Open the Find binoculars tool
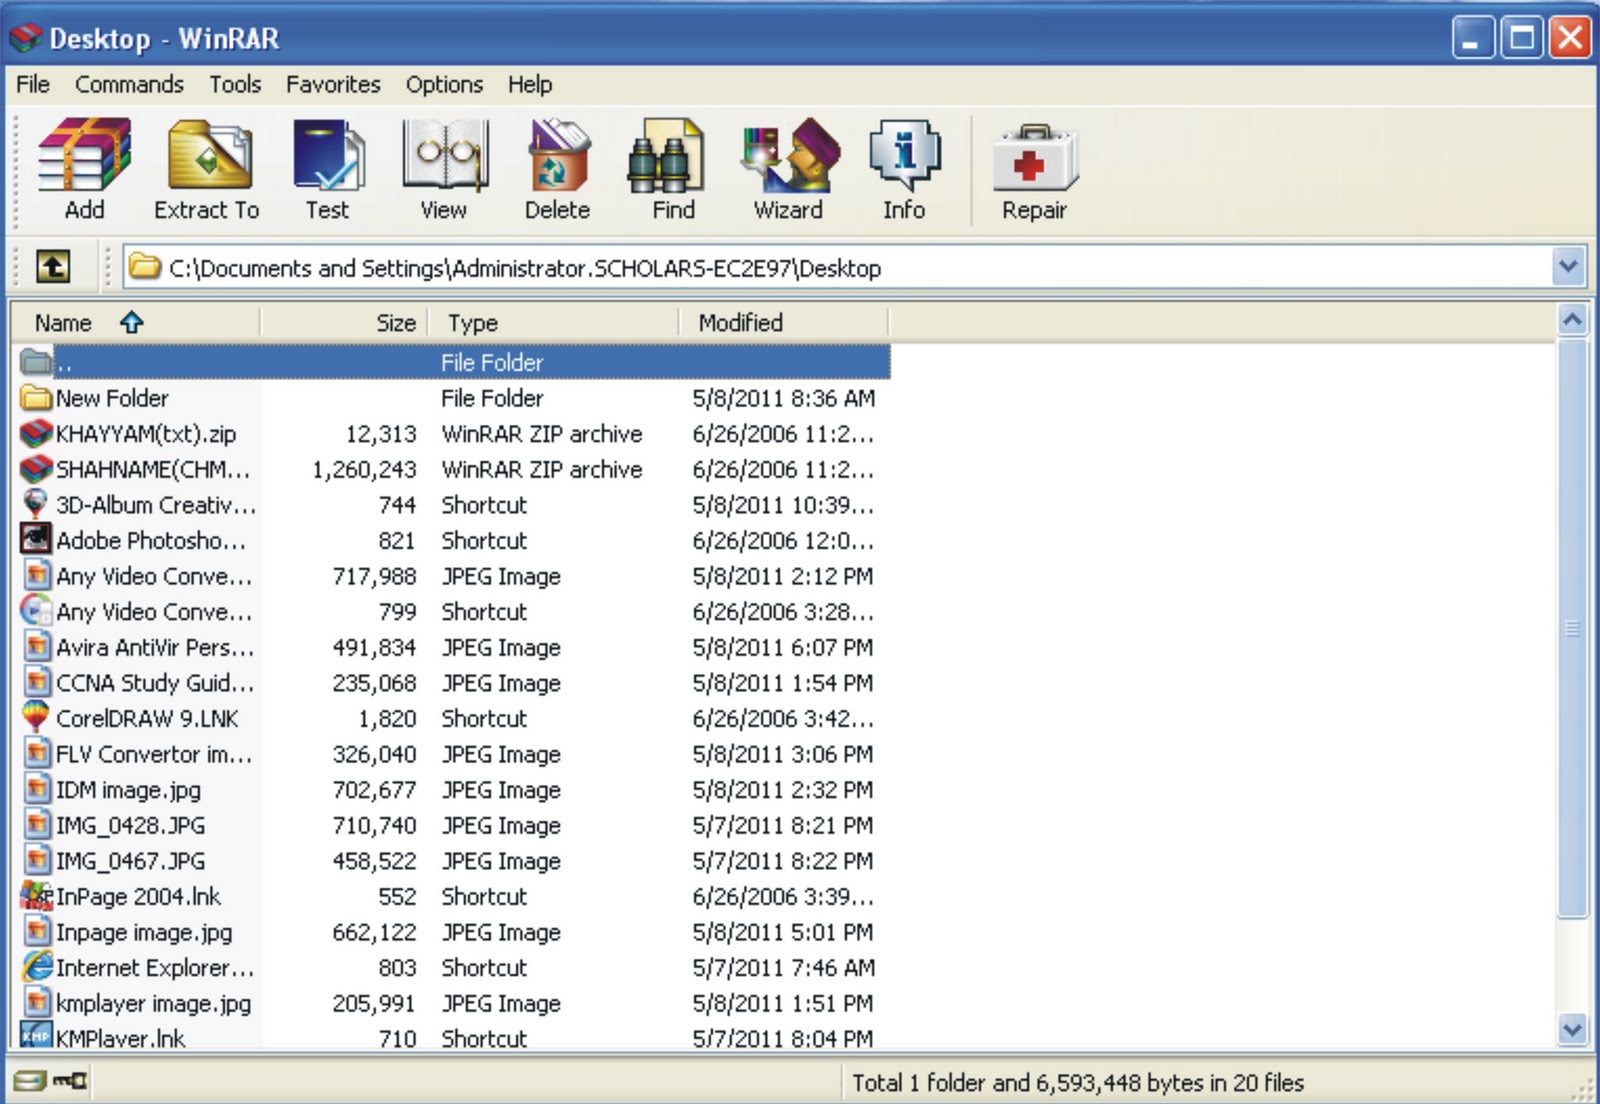 tap(673, 169)
